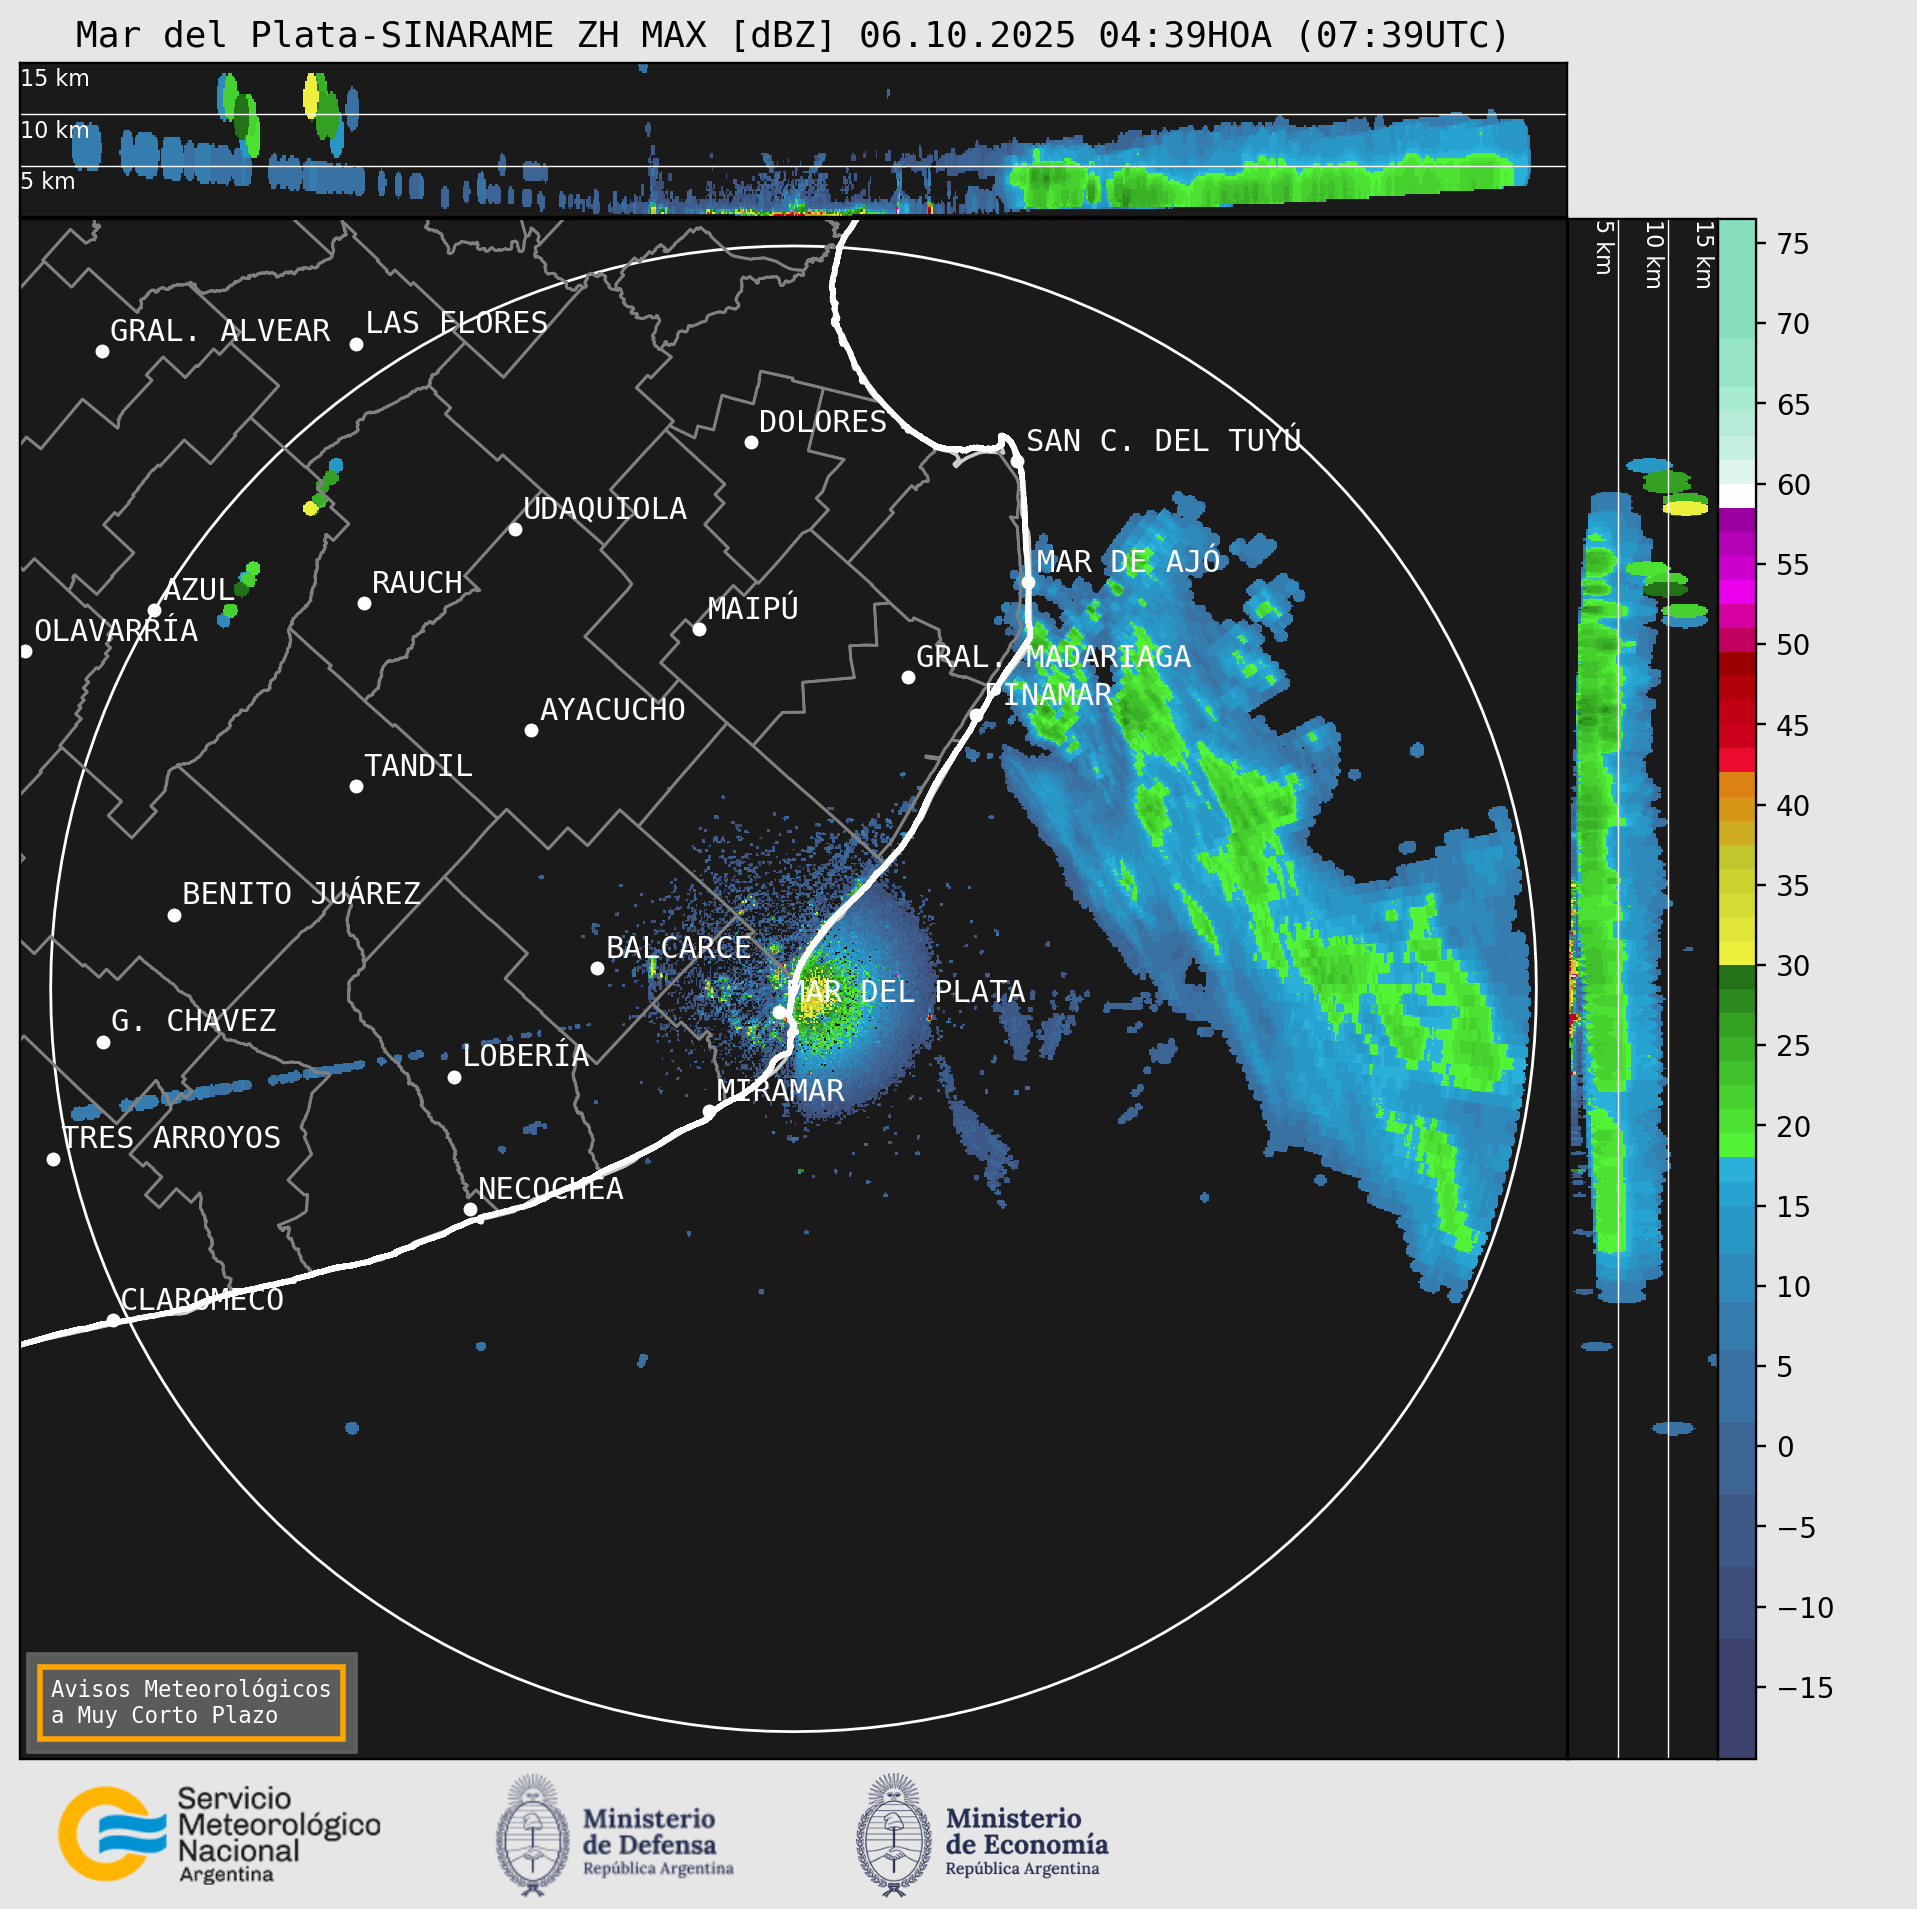
Task: Click the white 60 dBZ color band
Action: point(1737,496)
